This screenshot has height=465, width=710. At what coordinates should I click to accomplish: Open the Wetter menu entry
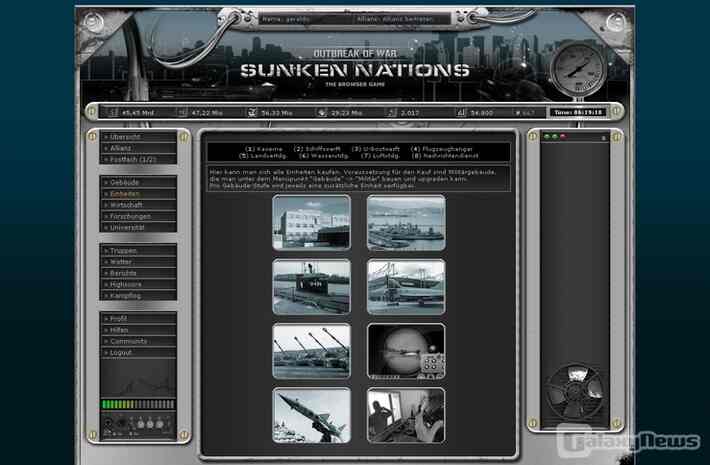click(138, 262)
